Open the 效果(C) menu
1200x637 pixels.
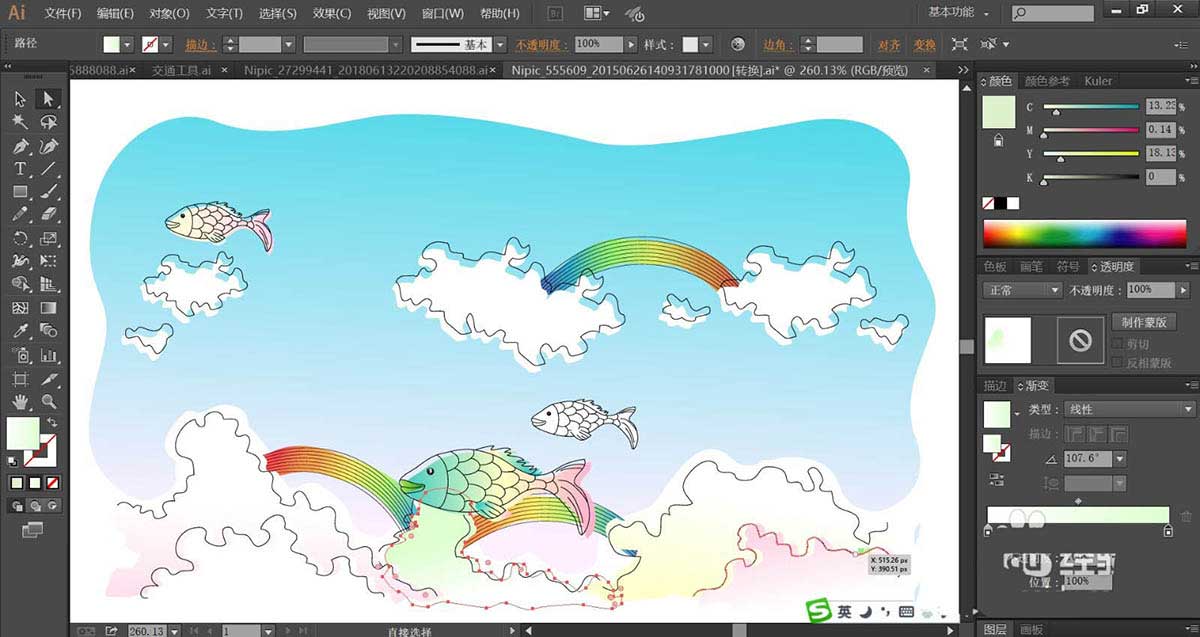tap(331, 14)
